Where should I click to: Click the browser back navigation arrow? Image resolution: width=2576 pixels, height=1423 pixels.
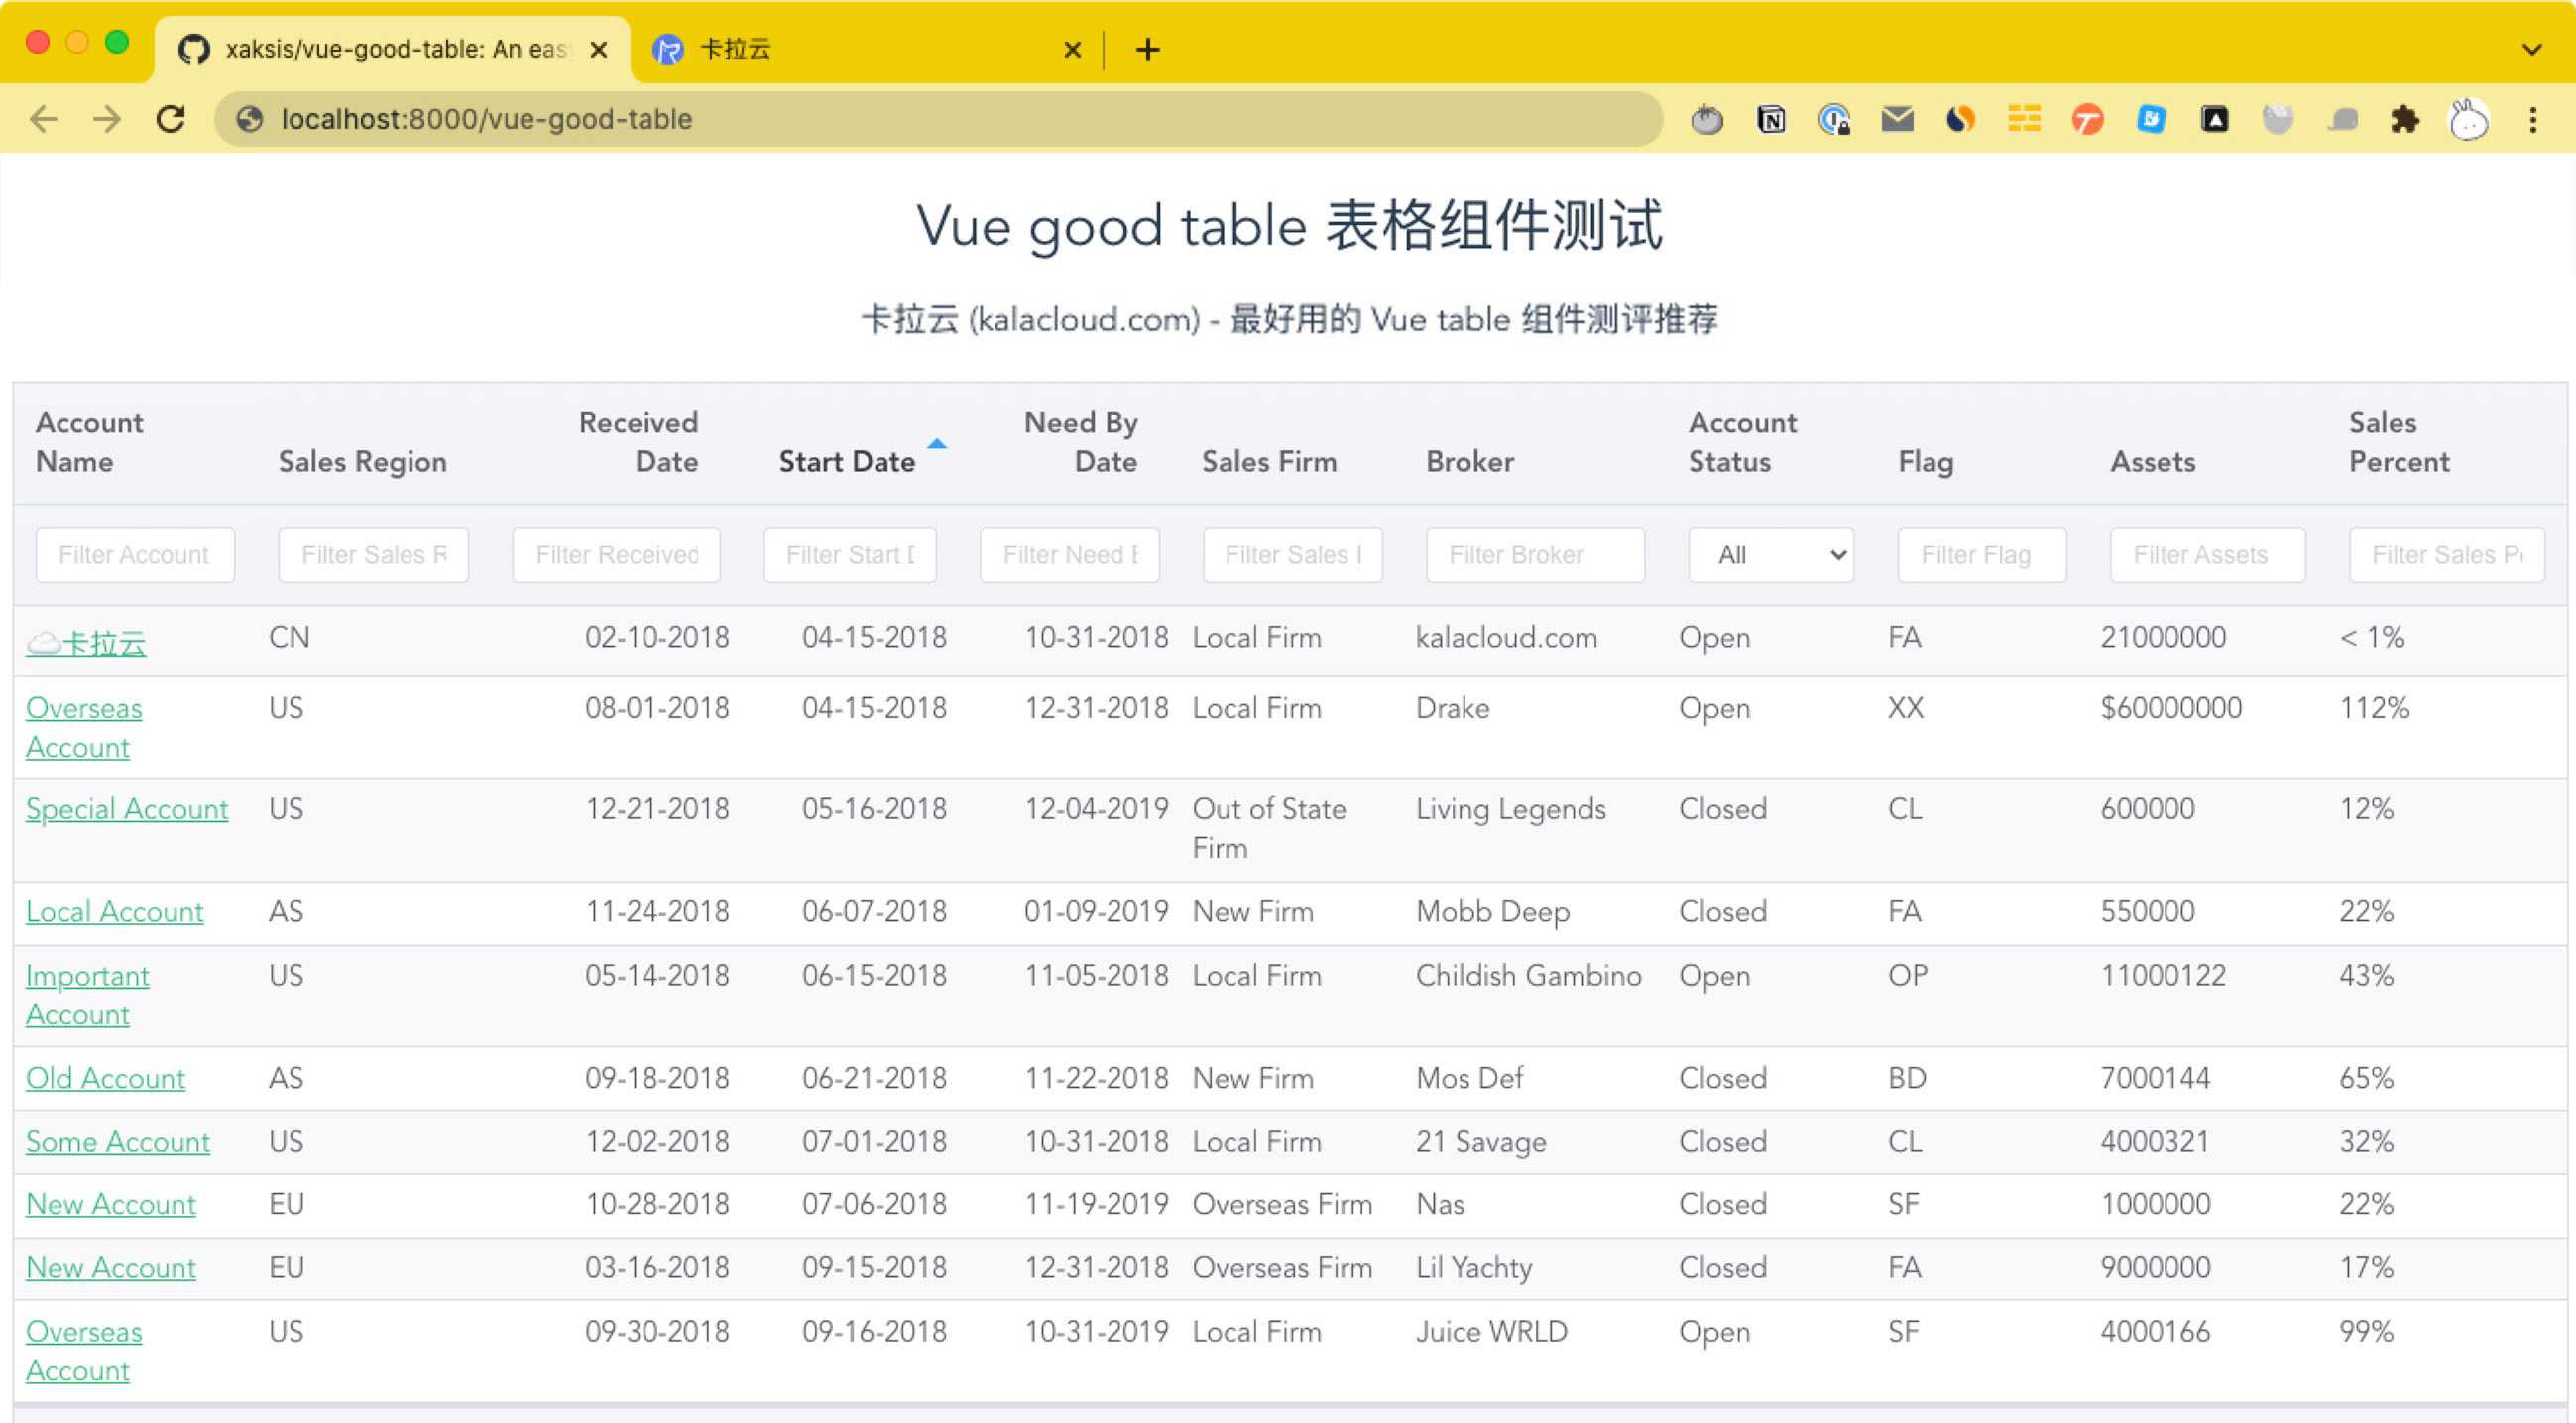point(48,119)
